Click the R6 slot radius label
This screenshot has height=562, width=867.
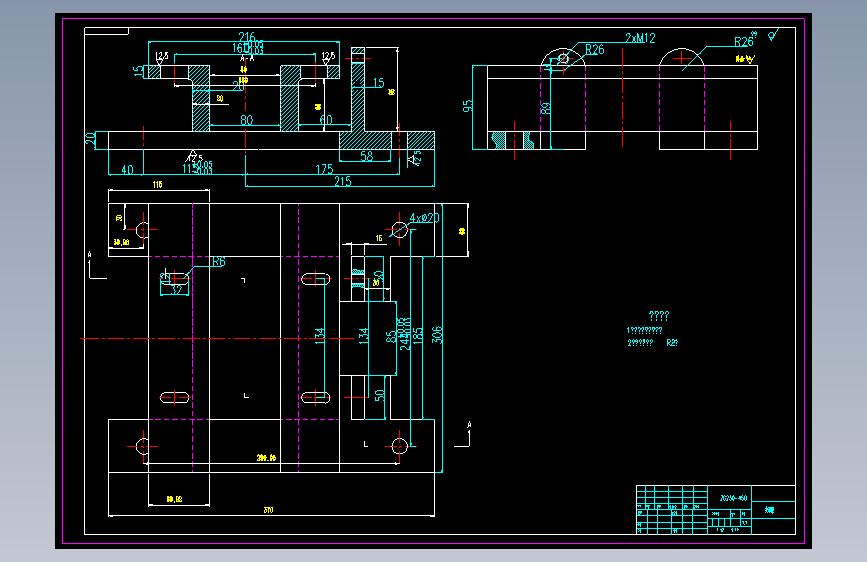coord(219,262)
